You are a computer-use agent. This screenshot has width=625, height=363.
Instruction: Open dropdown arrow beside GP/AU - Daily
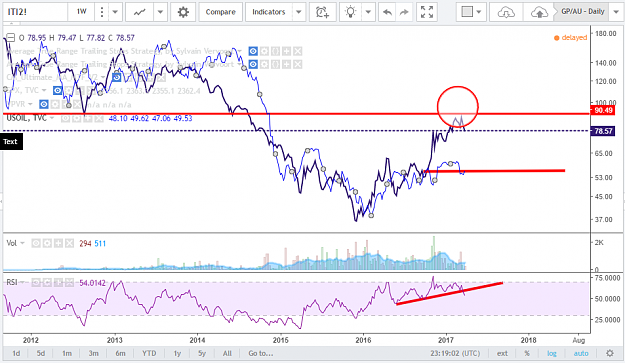(616, 12)
